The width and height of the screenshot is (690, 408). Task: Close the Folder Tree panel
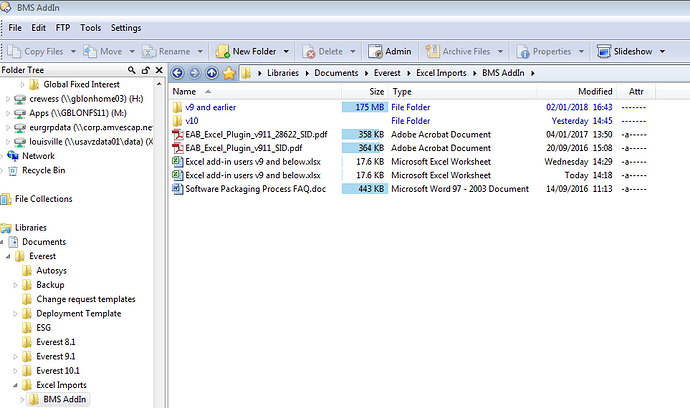(159, 70)
